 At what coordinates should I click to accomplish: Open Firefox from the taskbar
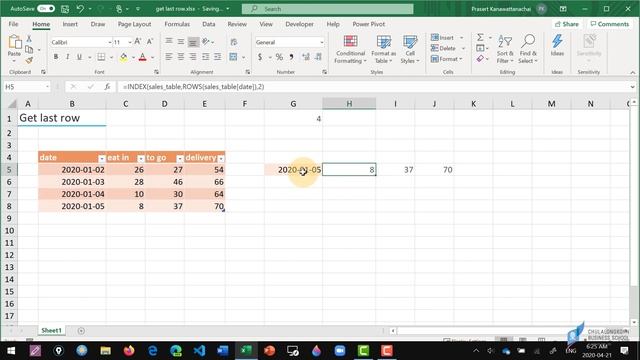click(x=129, y=351)
